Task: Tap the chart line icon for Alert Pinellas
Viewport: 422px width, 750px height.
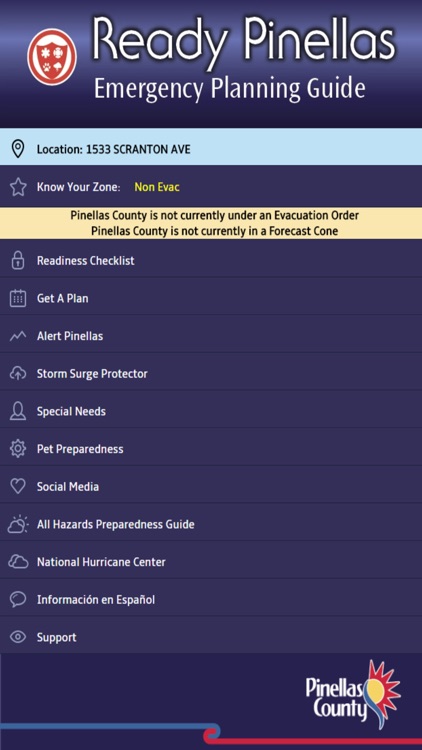Action: 18,336
